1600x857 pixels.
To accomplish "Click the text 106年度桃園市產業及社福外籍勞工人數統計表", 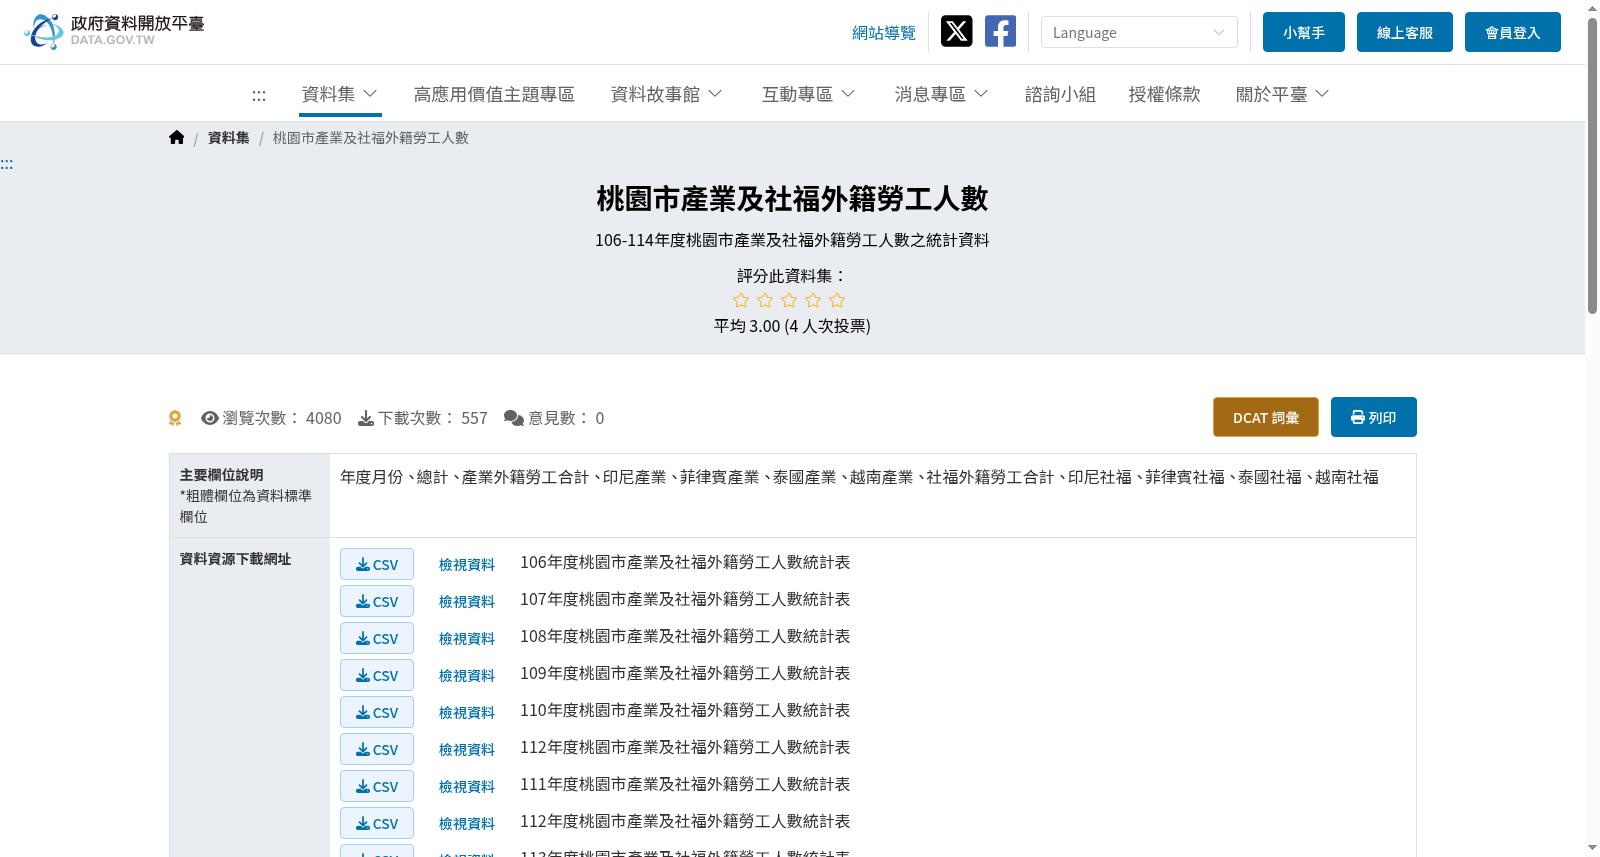I will (685, 562).
